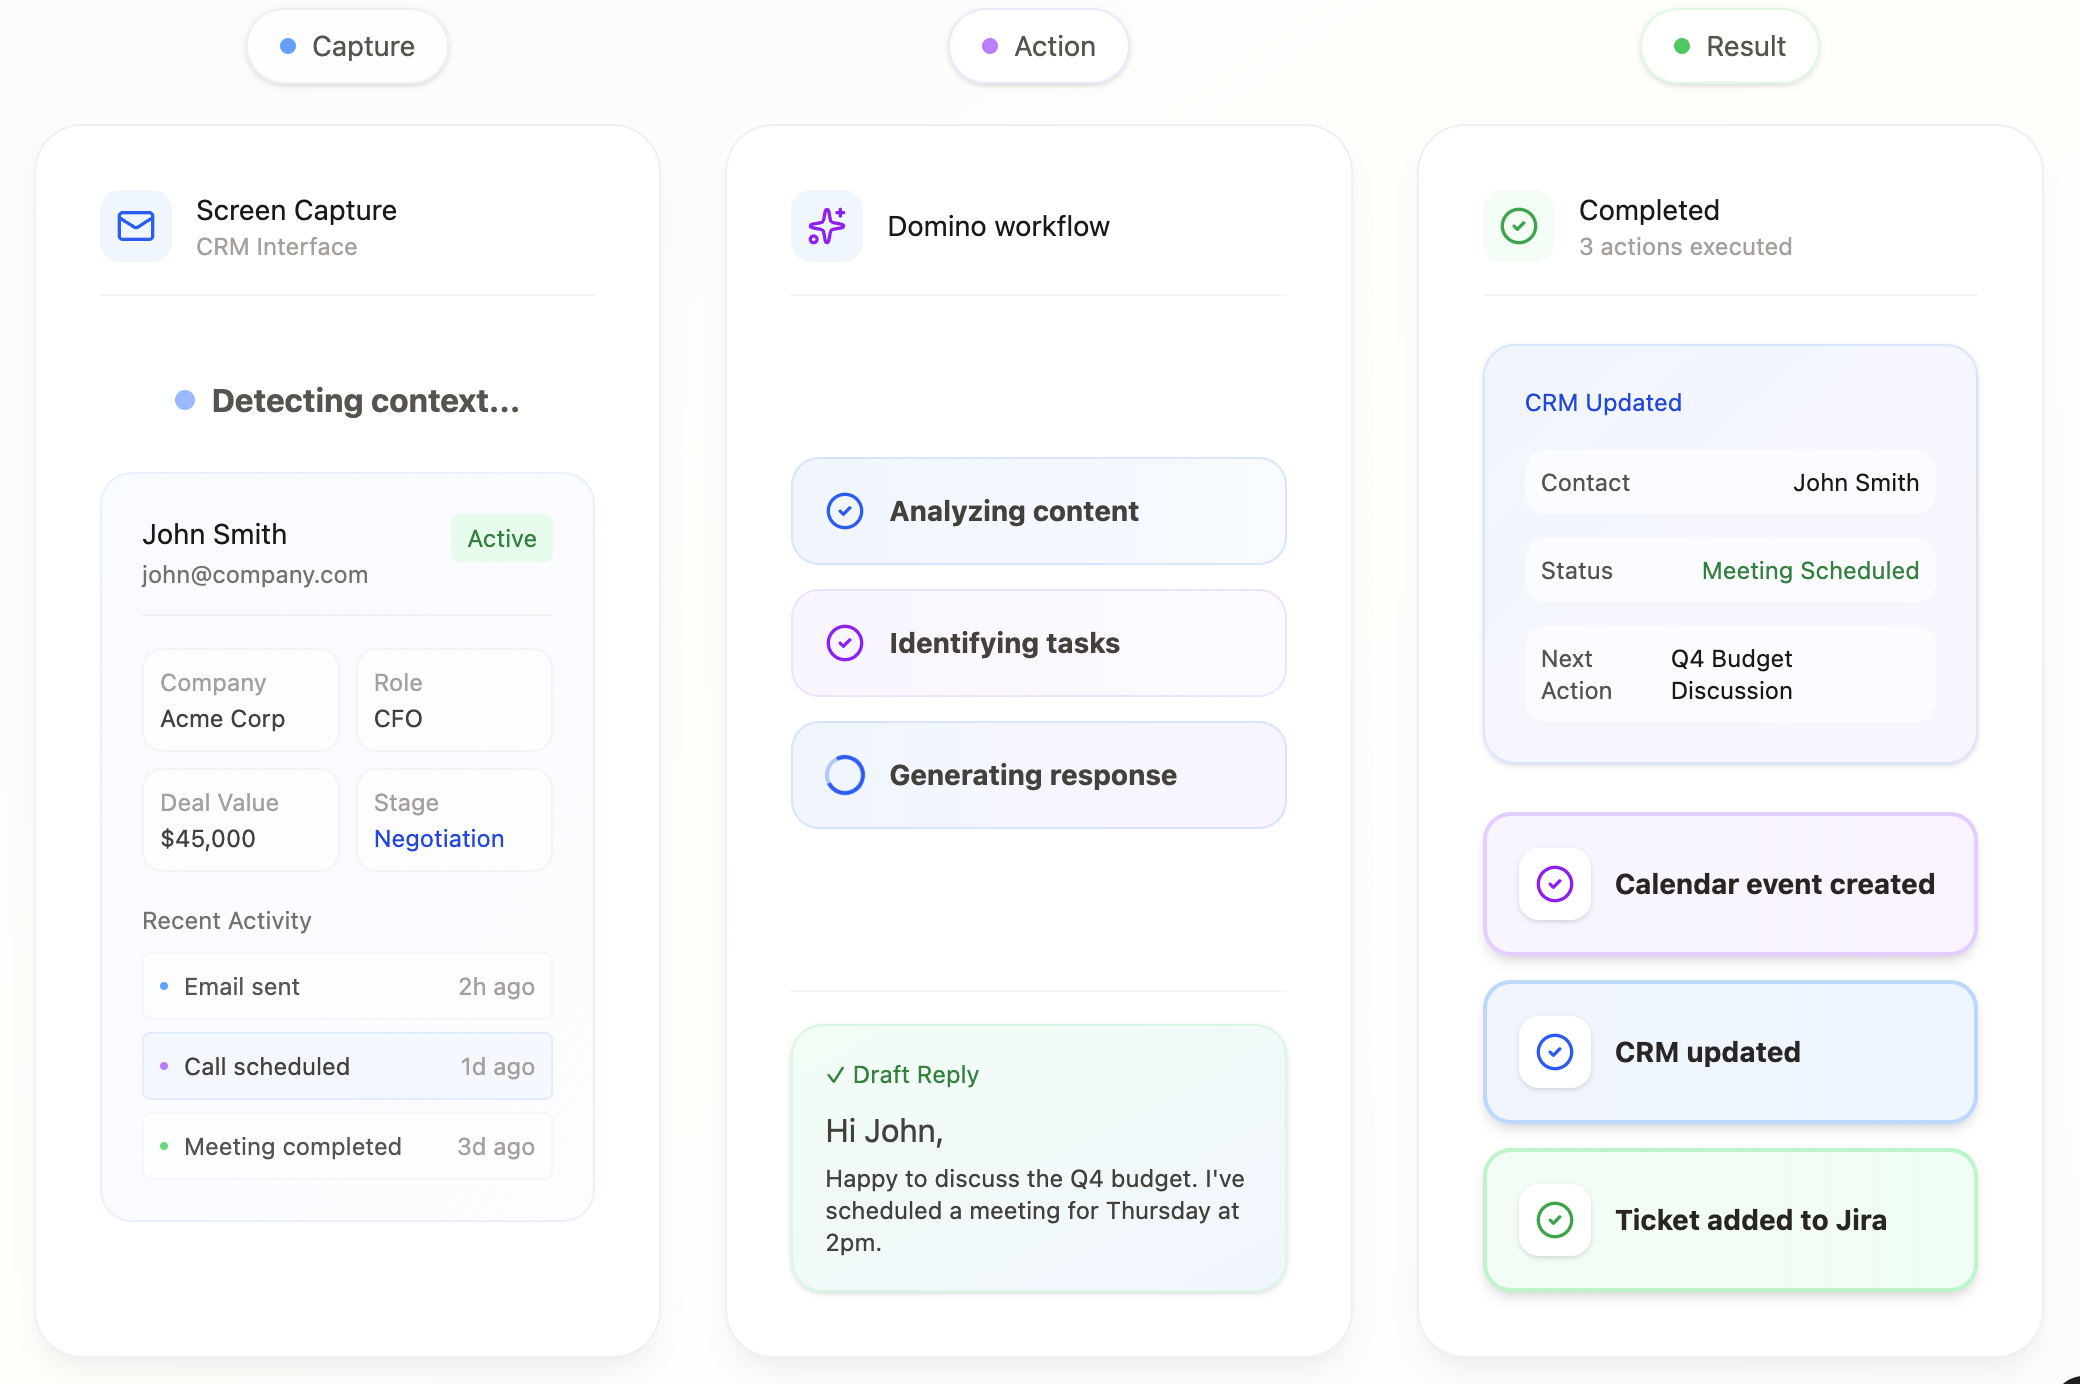Image resolution: width=2080 pixels, height=1384 pixels.
Task: Click the Negotiation stage link
Action: click(439, 839)
